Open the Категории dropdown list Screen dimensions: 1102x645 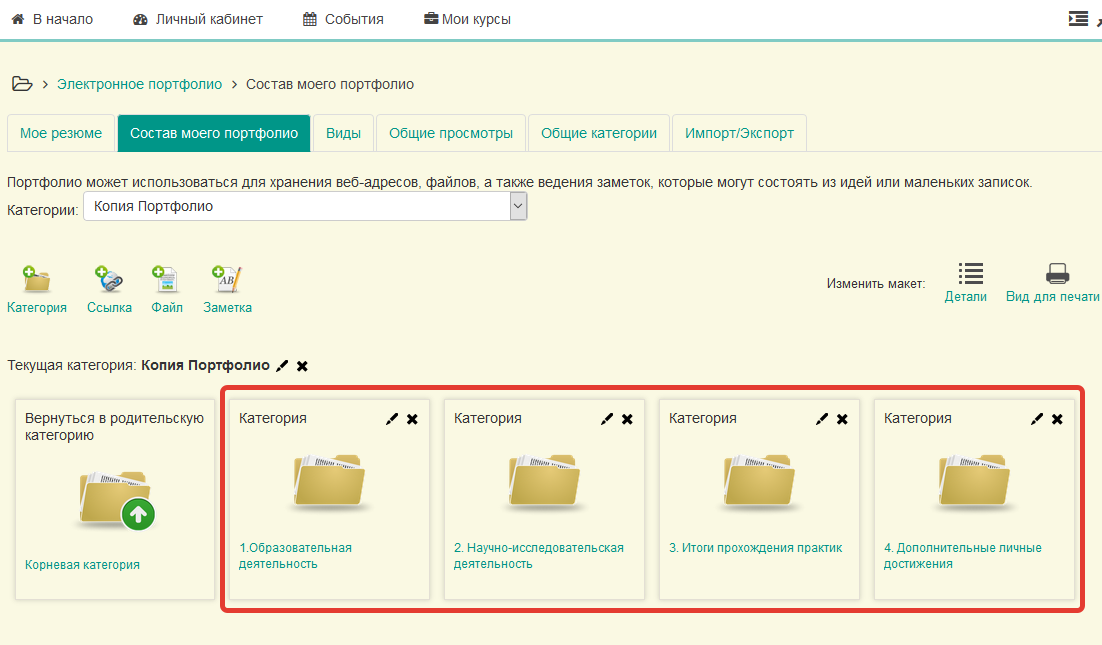pyautogui.click(x=518, y=207)
